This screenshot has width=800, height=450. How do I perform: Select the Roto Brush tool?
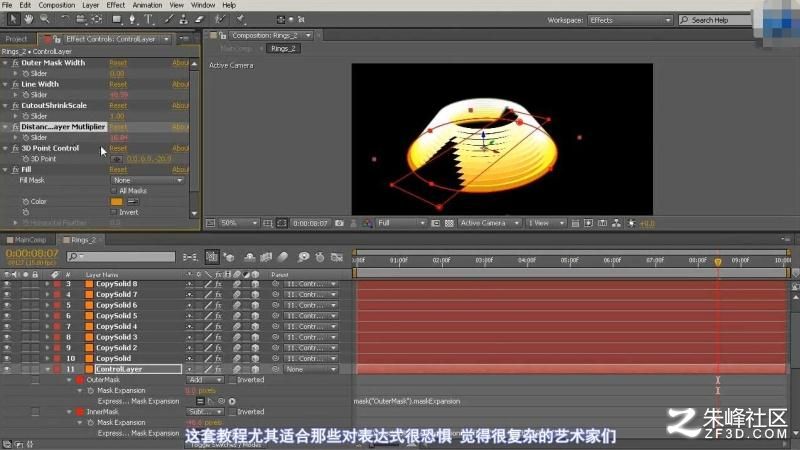220,19
